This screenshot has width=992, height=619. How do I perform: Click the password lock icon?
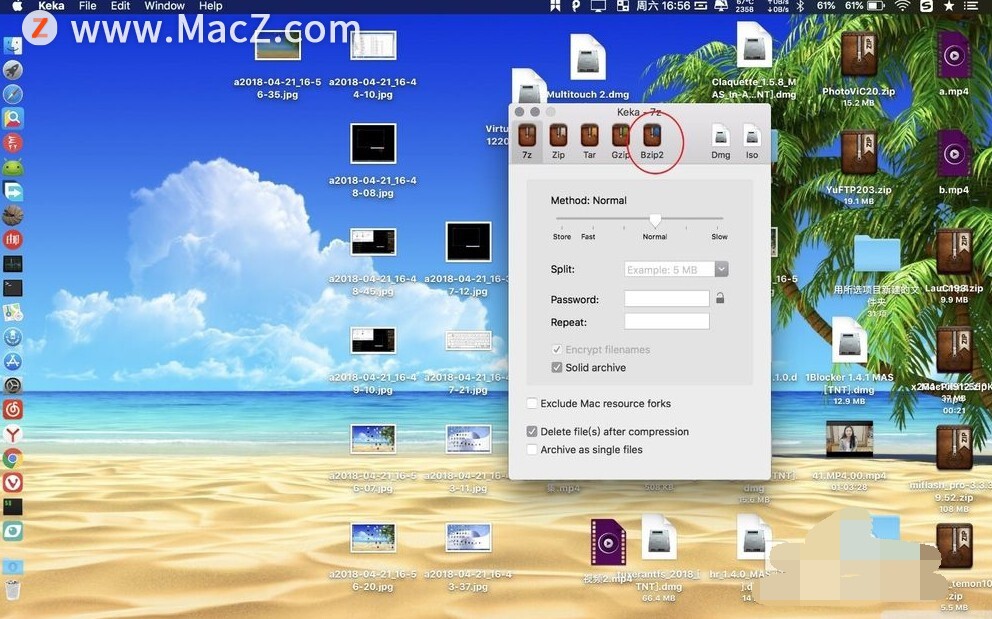coord(720,297)
